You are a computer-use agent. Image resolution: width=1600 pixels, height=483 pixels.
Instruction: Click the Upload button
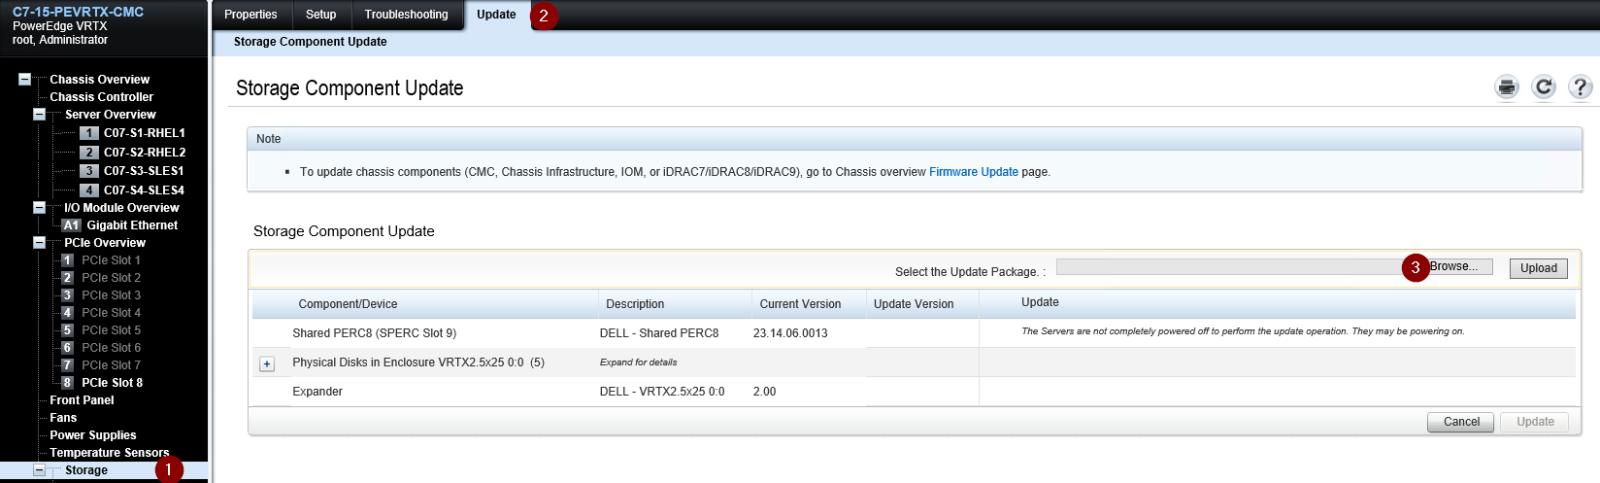pyautogui.click(x=1538, y=268)
